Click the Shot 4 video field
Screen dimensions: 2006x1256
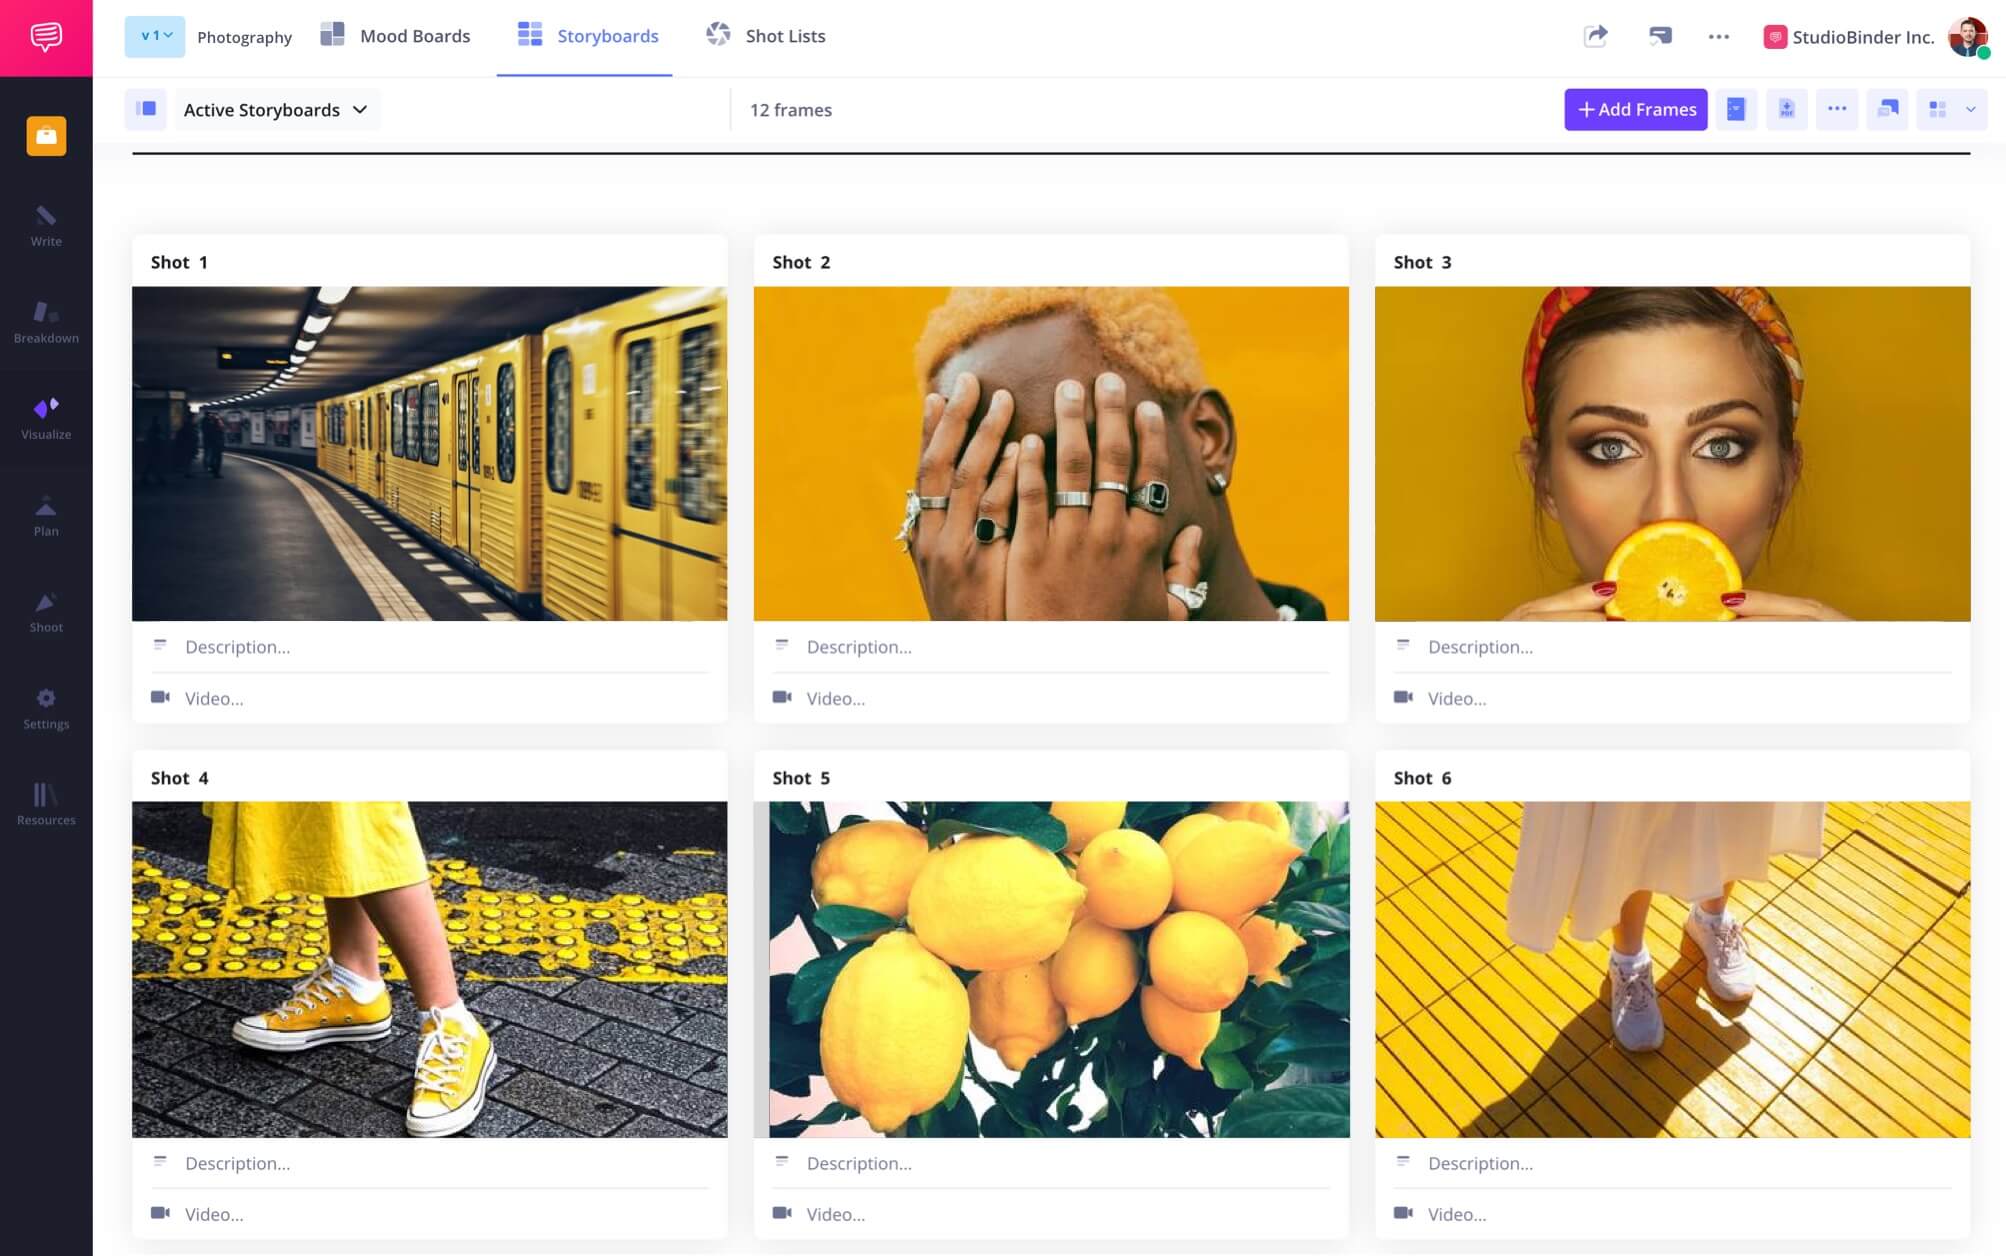[430, 1214]
